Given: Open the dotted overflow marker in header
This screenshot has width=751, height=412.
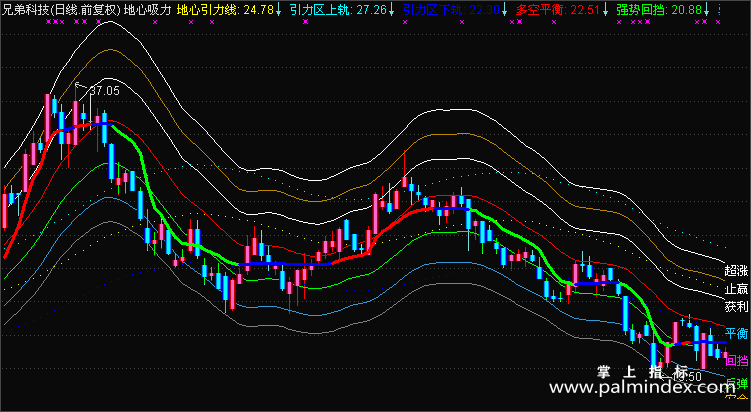Looking at the screenshot, I should [x=719, y=10].
